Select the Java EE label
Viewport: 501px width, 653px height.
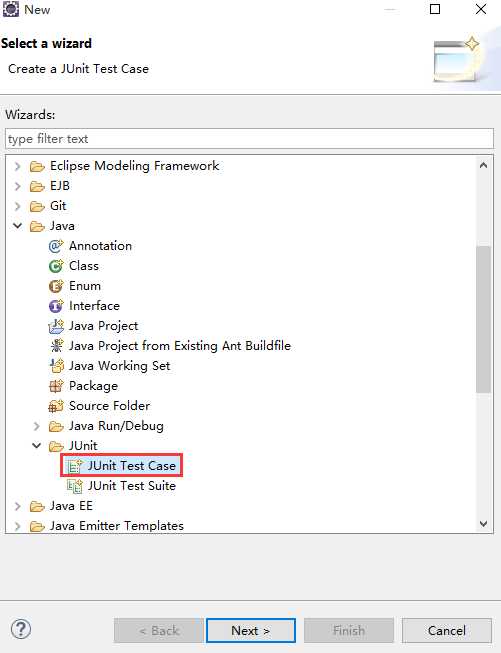[x=71, y=506]
